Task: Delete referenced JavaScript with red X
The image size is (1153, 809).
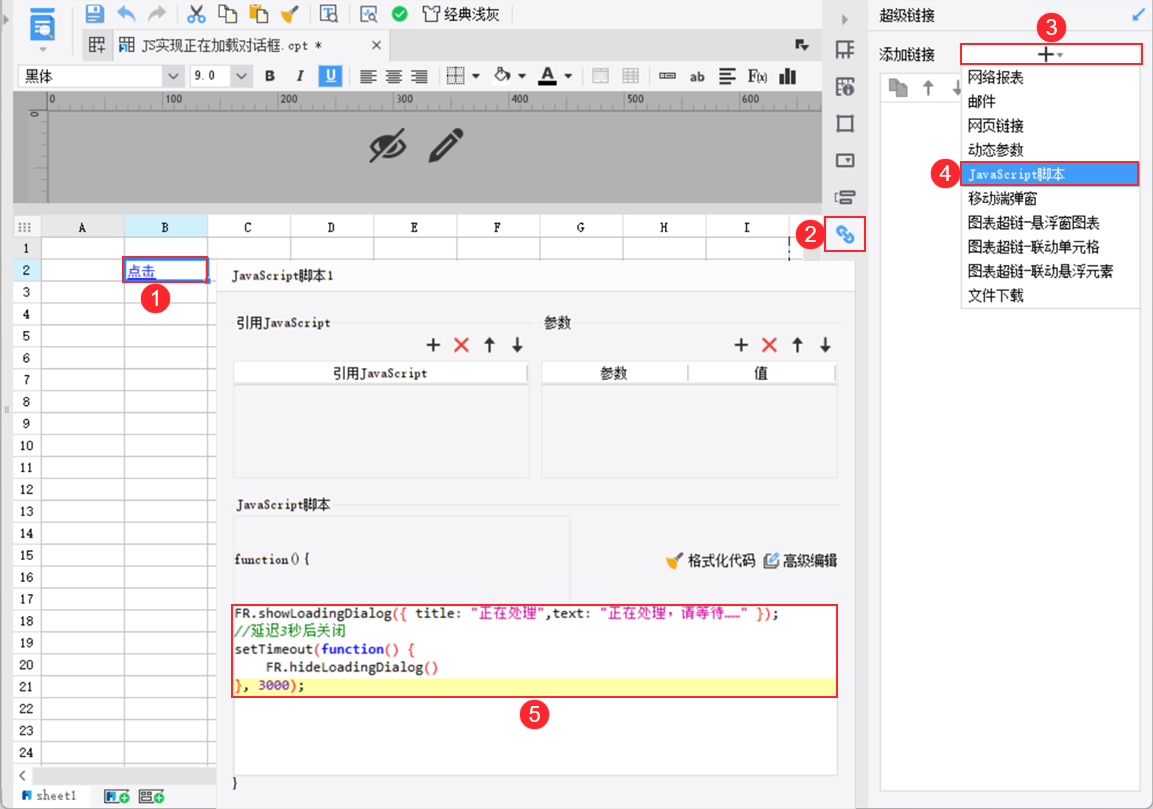Action: [461, 345]
